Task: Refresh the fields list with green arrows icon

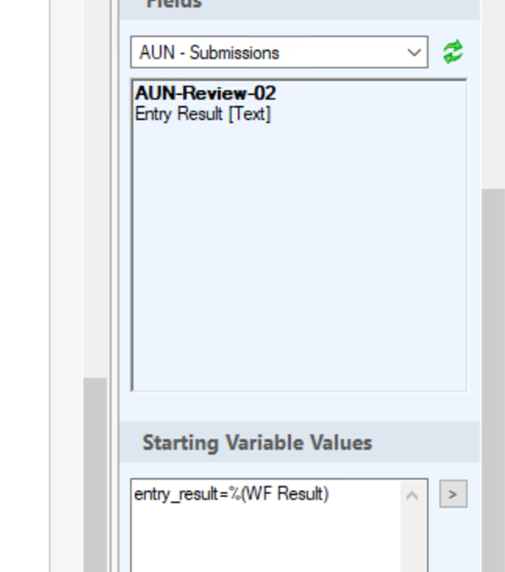Action: coord(453,52)
